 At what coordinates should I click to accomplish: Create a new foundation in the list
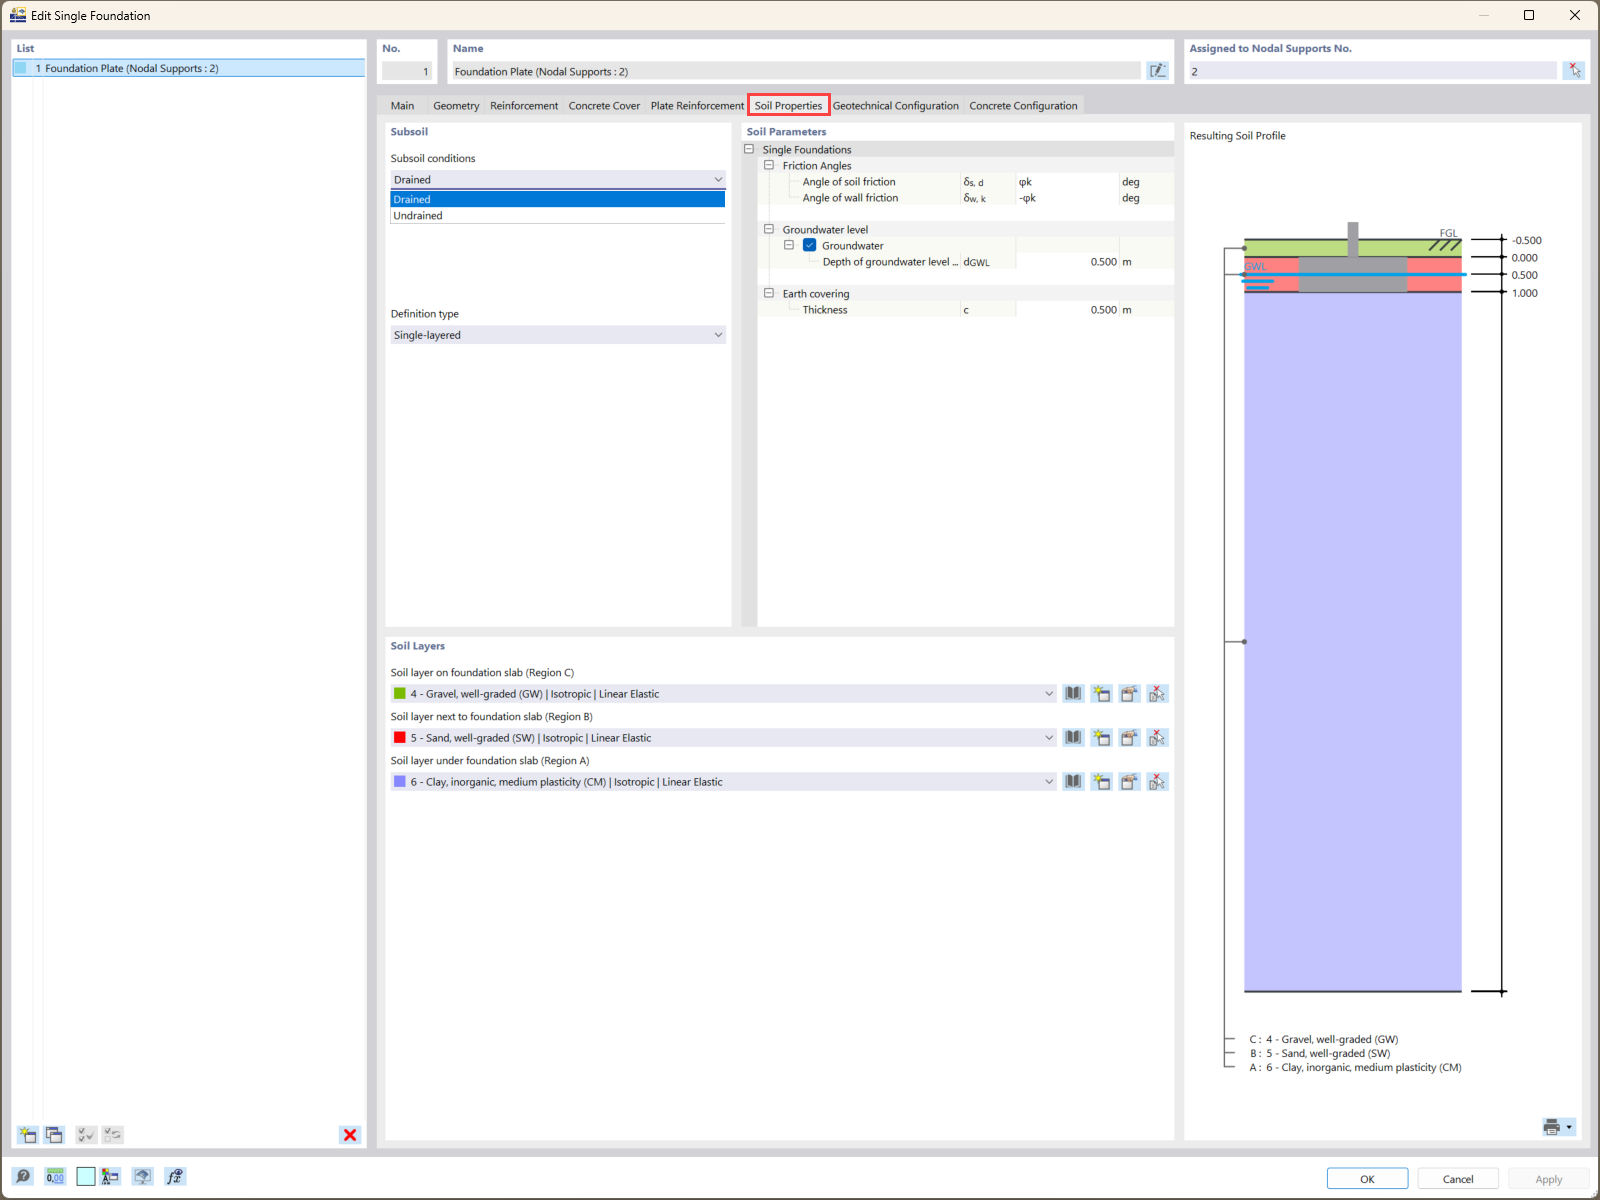(27, 1134)
